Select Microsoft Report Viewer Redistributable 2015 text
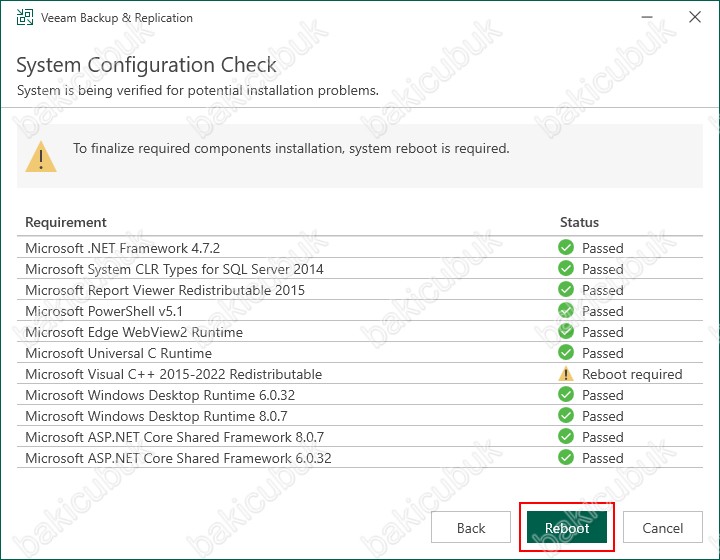Screen dimensions: 720x560 165,290
